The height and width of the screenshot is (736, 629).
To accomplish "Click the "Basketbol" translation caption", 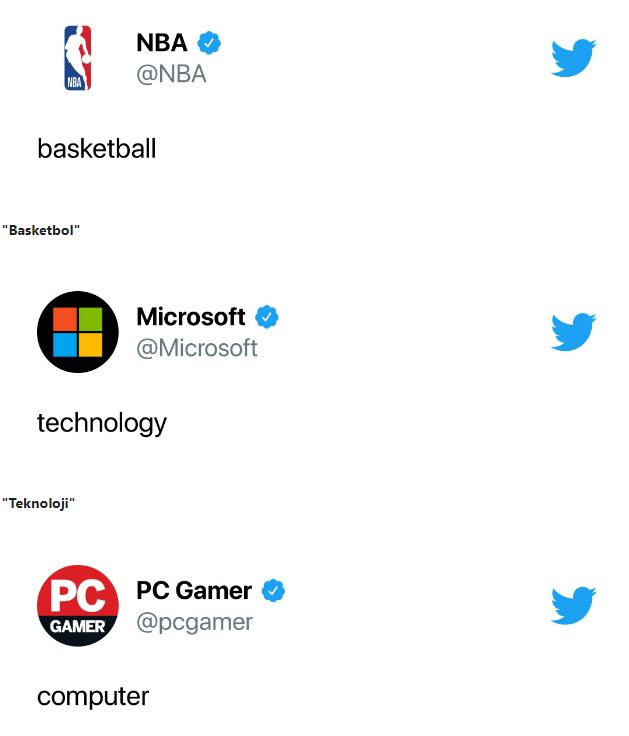I will [x=41, y=231].
